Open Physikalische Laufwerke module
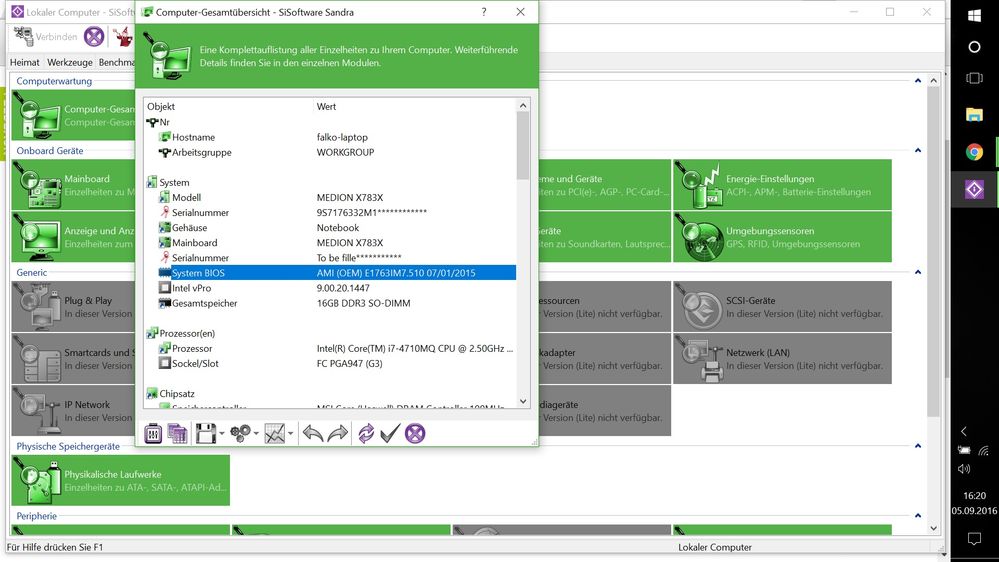Image resolution: width=999 pixels, height=562 pixels. pos(120,480)
